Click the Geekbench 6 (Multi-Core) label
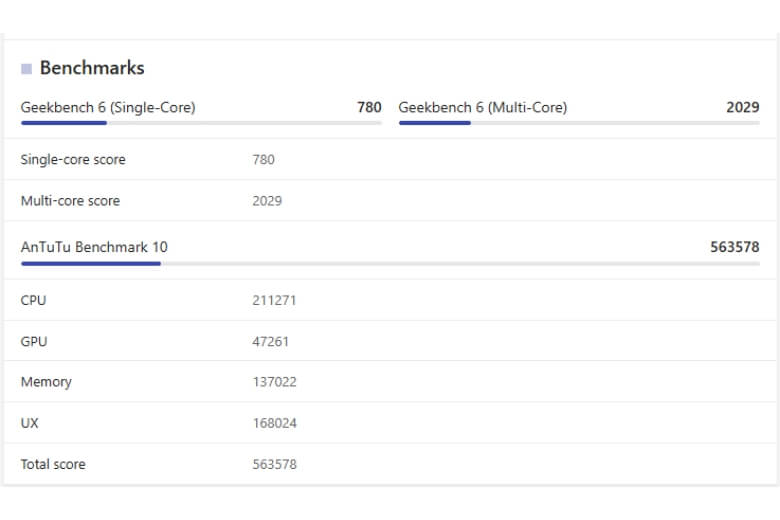 pos(483,107)
